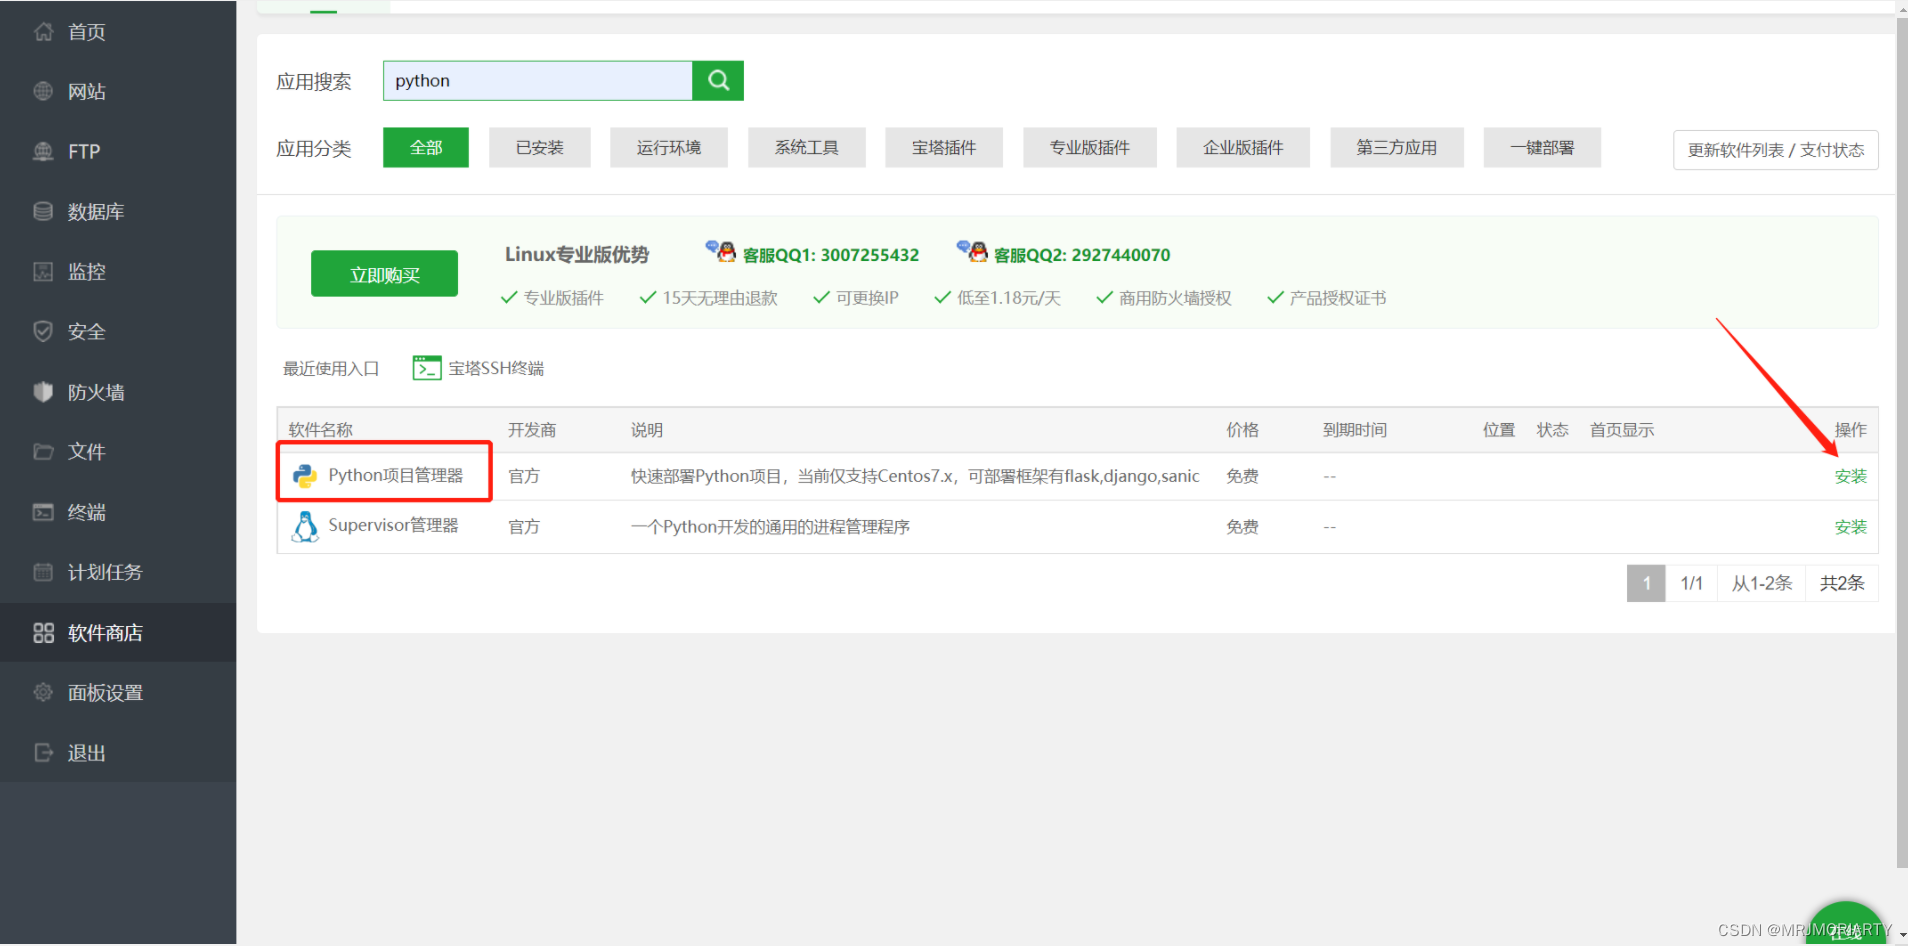Click the search field containing python
This screenshot has width=1908, height=946.
click(538, 80)
